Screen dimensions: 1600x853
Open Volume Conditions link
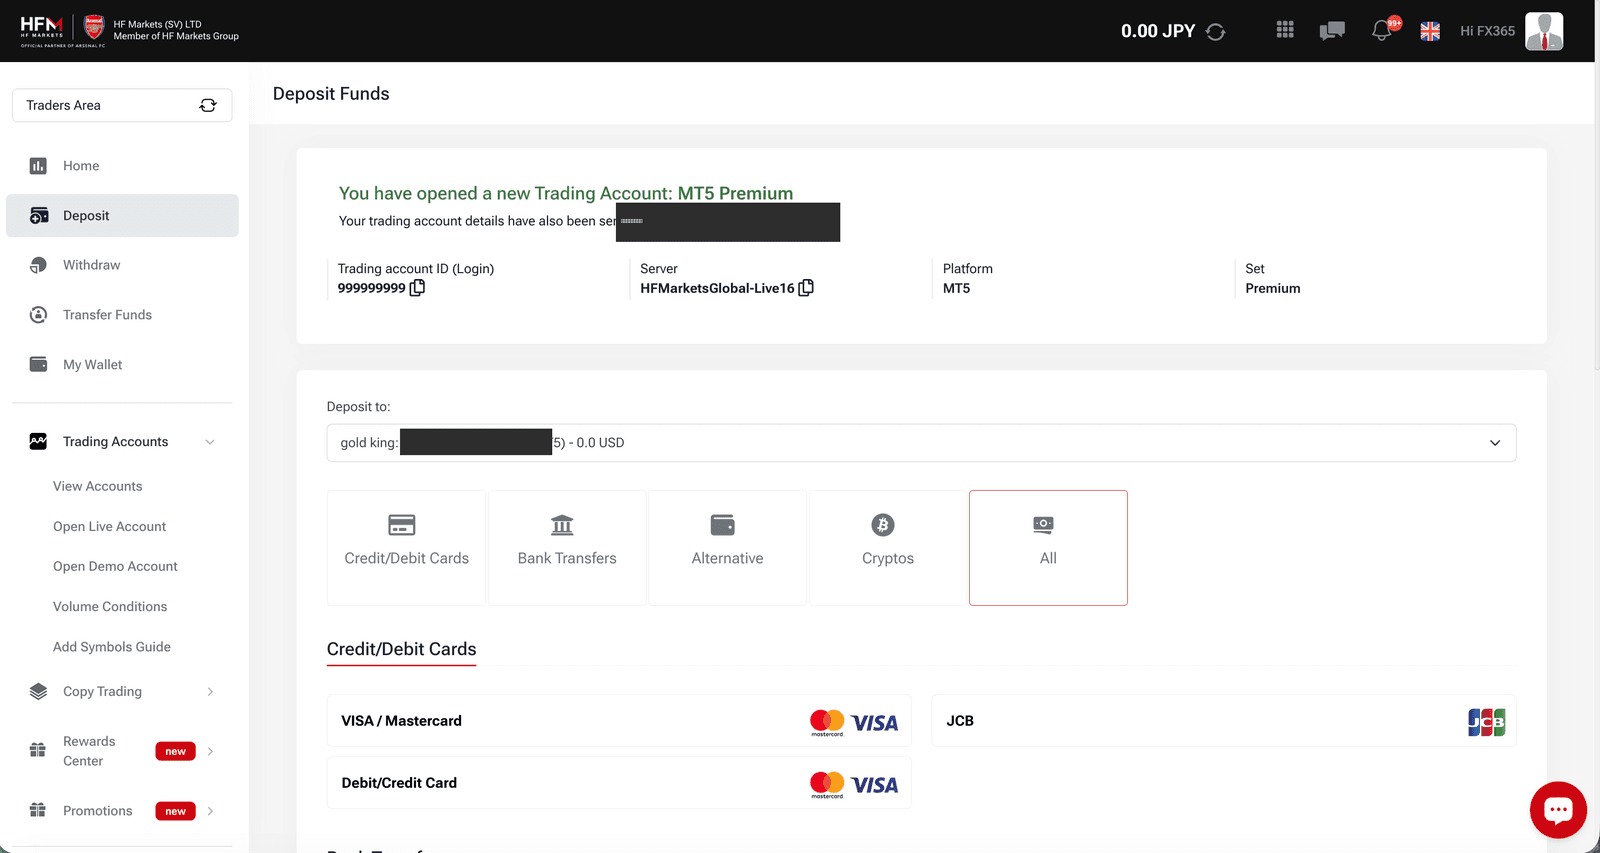[x=110, y=606]
